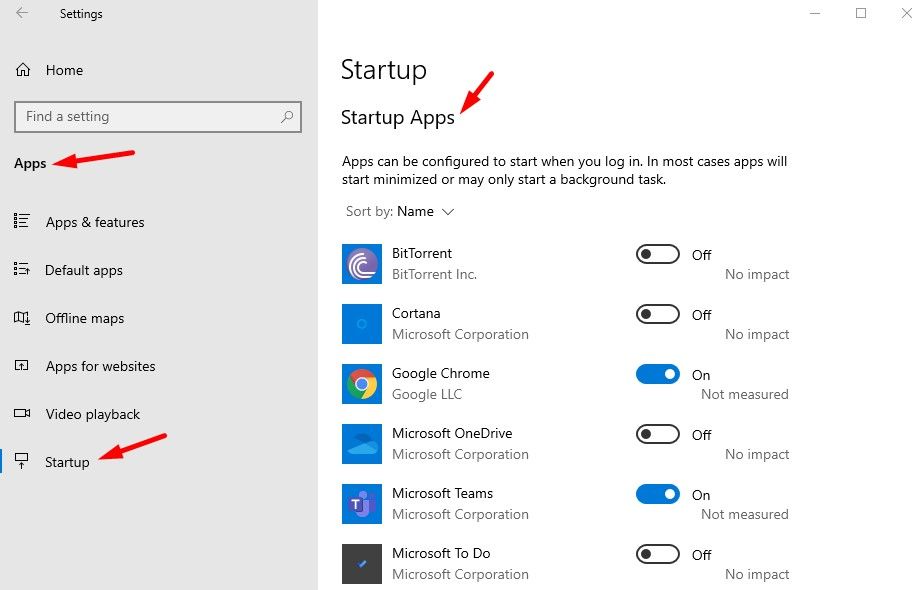The height and width of the screenshot is (590, 920).
Task: Enable BitTorrent at startup
Action: pos(657,254)
